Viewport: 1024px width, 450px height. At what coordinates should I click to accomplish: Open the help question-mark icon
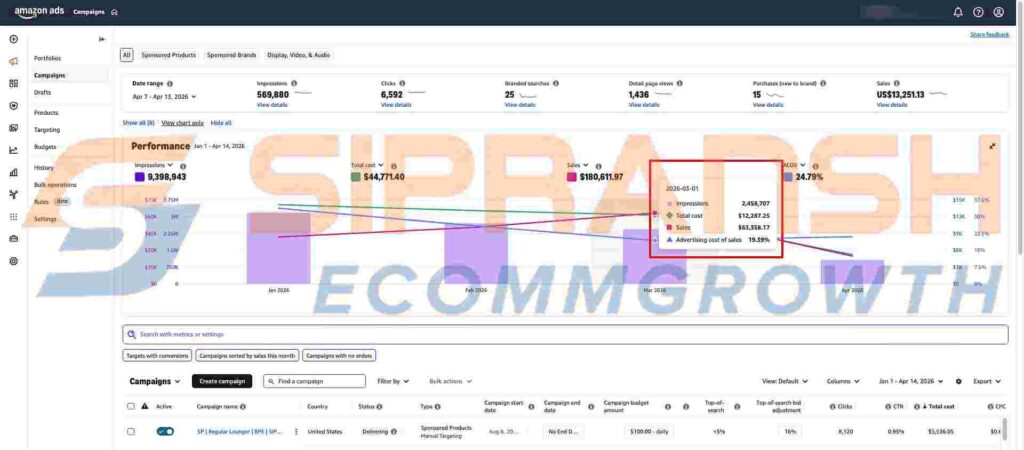pyautogui.click(x=978, y=12)
